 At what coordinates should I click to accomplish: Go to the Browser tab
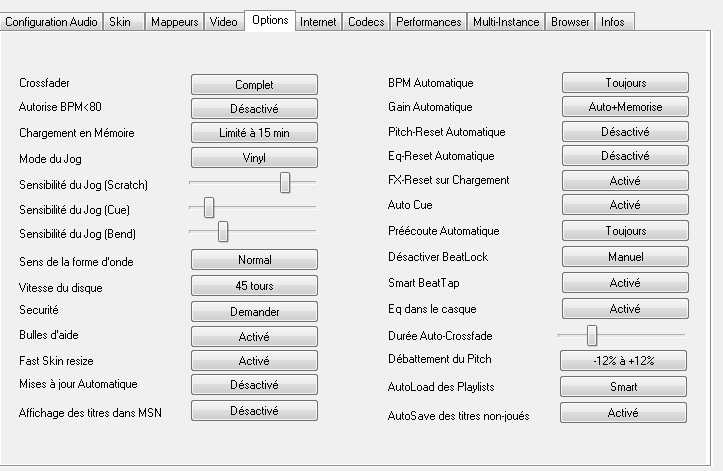570,21
